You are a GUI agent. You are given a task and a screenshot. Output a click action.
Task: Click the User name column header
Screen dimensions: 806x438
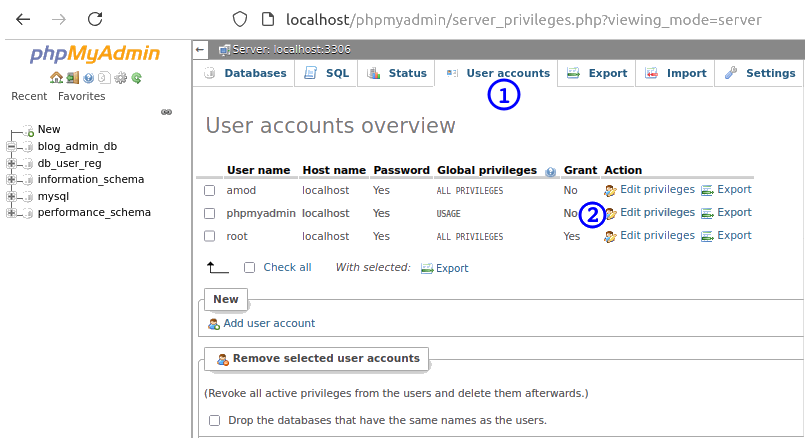(x=259, y=170)
